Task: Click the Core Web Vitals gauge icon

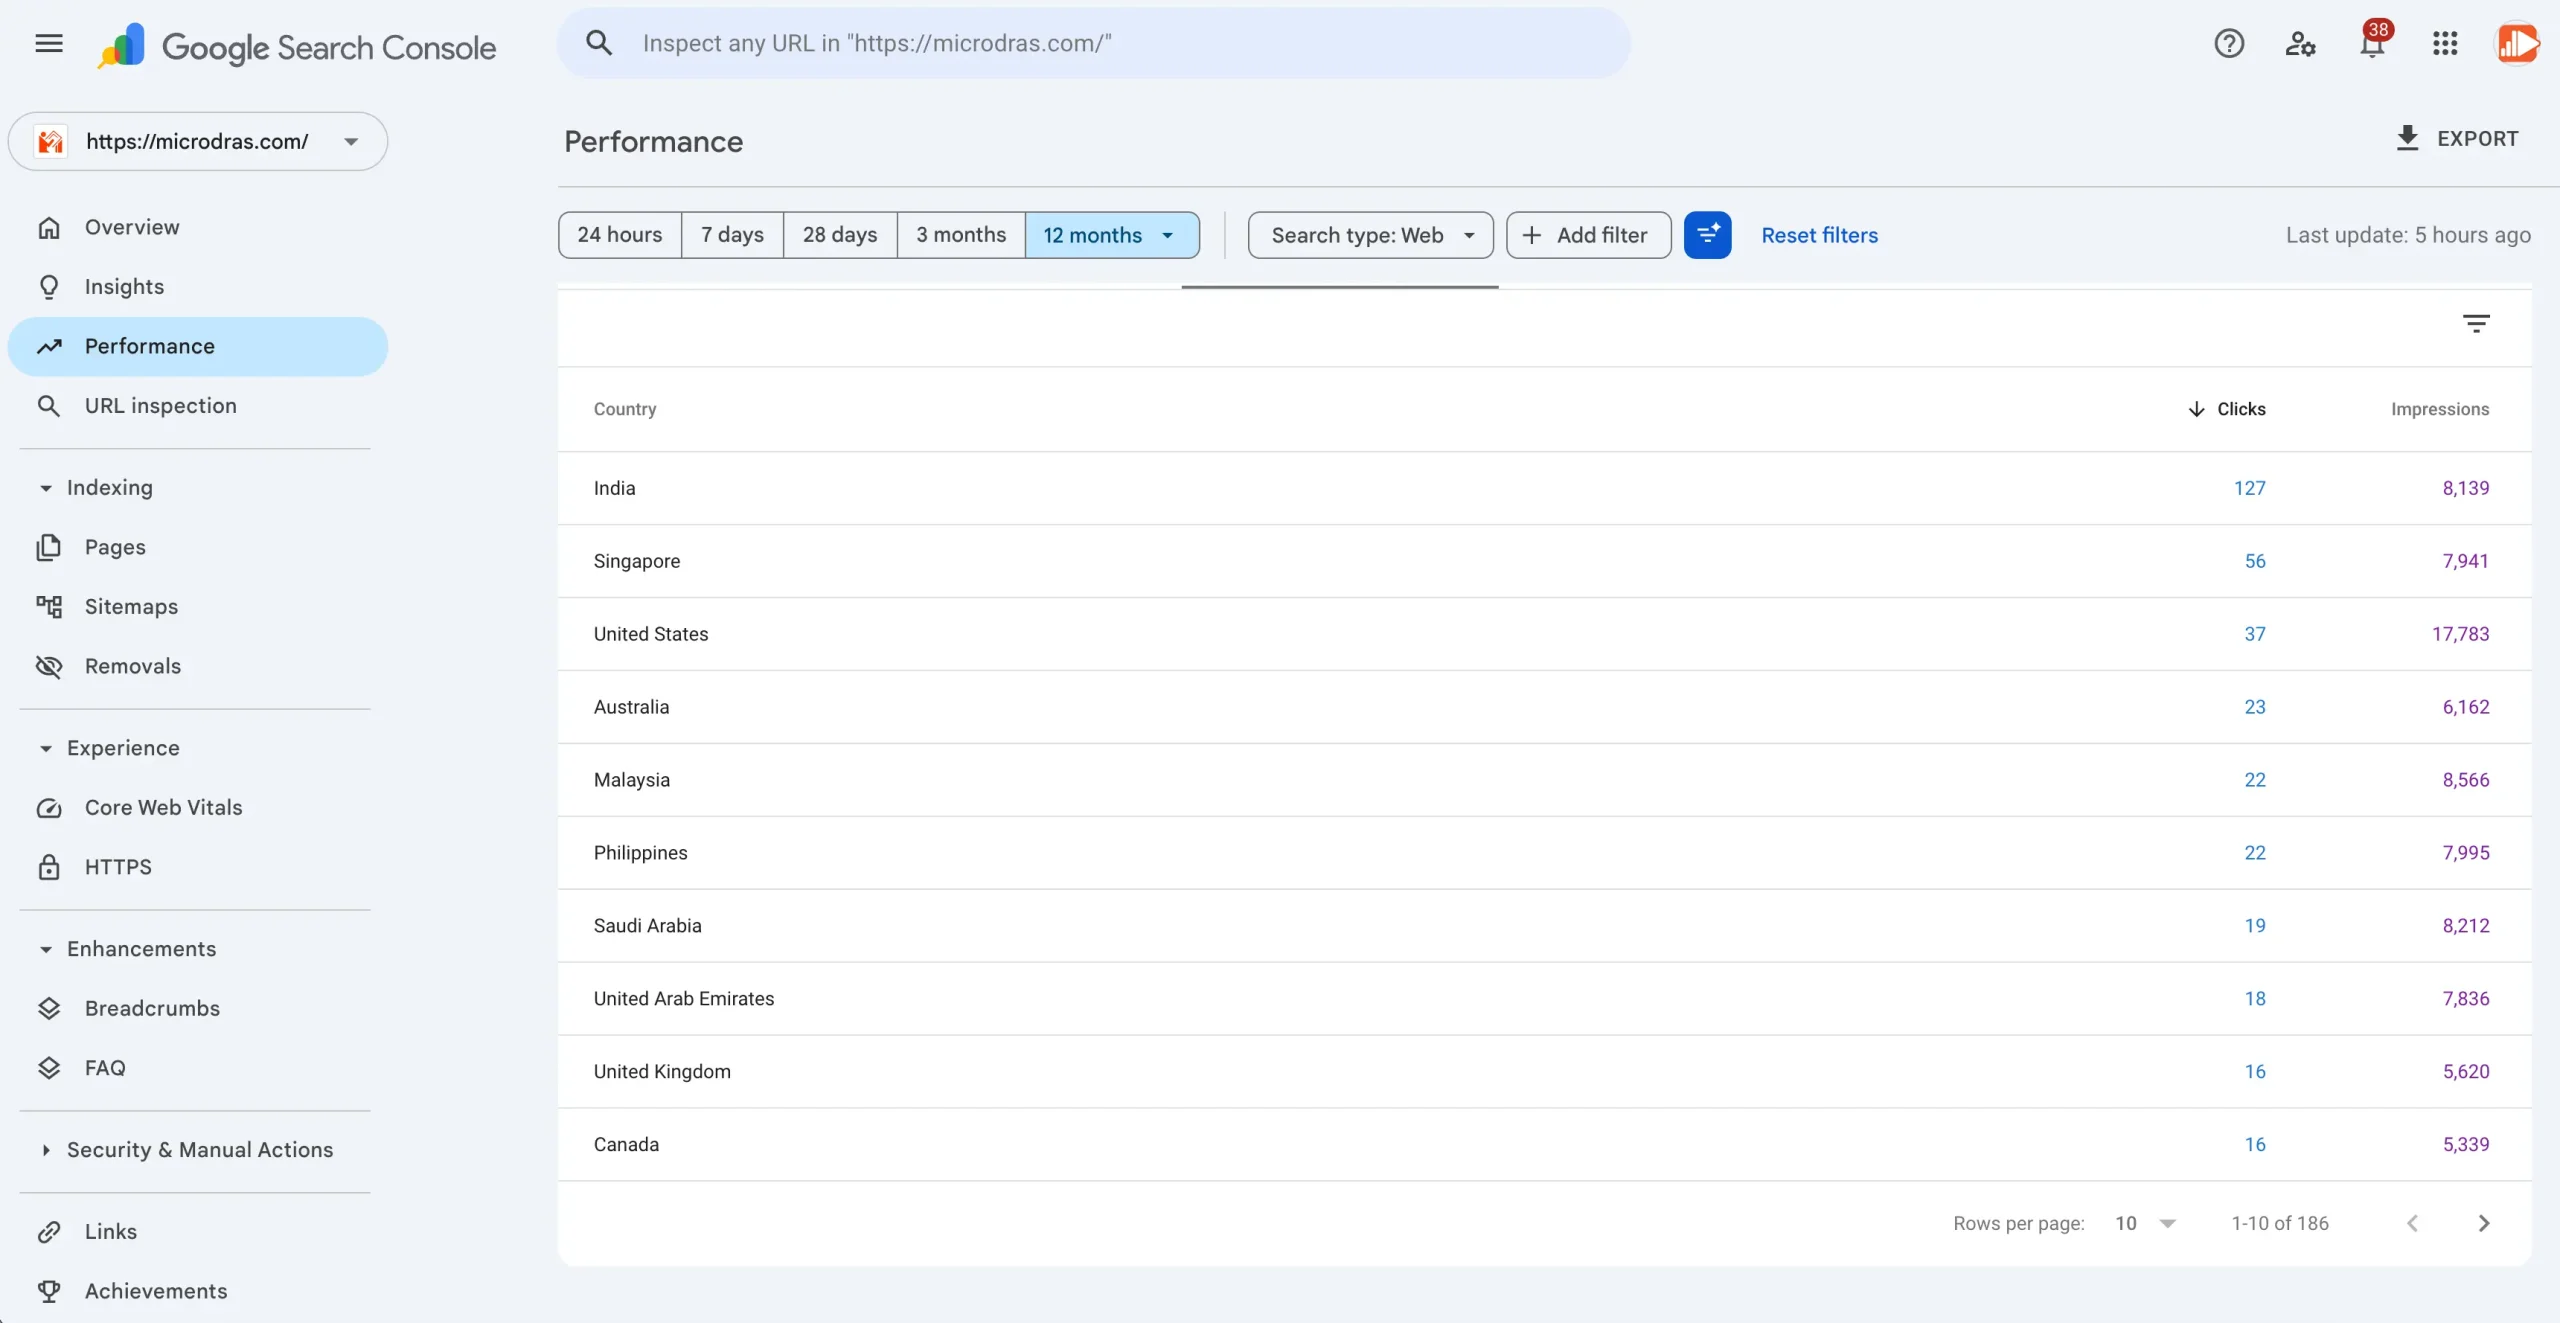Action: 49,808
